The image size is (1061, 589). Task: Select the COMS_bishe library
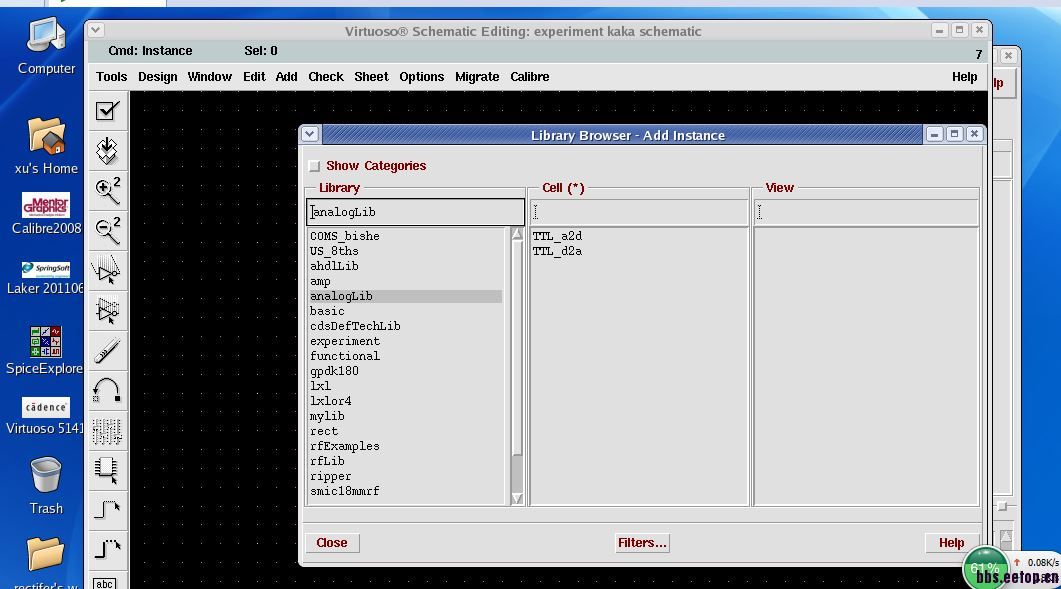coord(344,236)
